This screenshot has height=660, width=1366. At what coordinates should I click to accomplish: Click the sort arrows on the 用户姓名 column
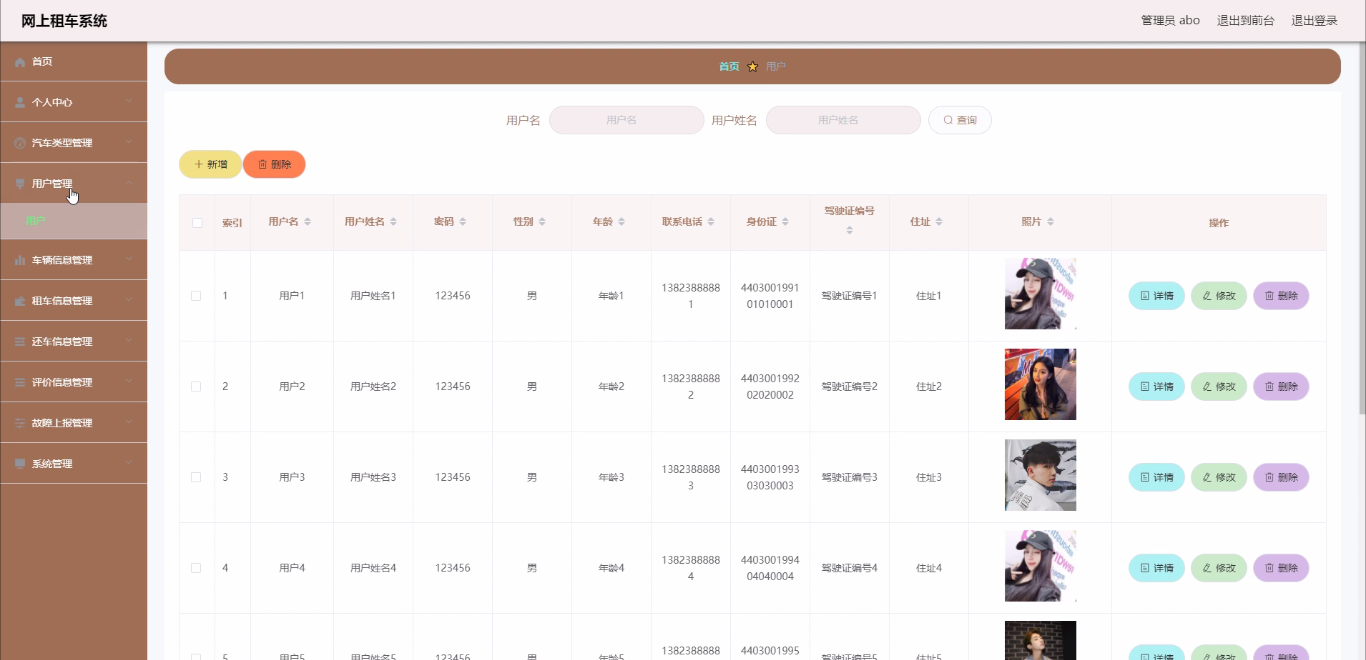[394, 222]
